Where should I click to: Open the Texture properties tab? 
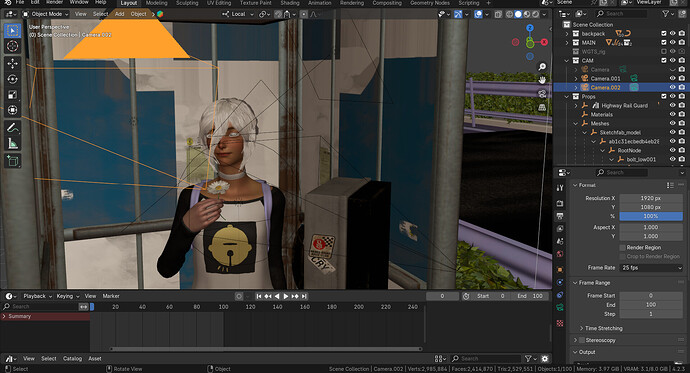pos(560,323)
